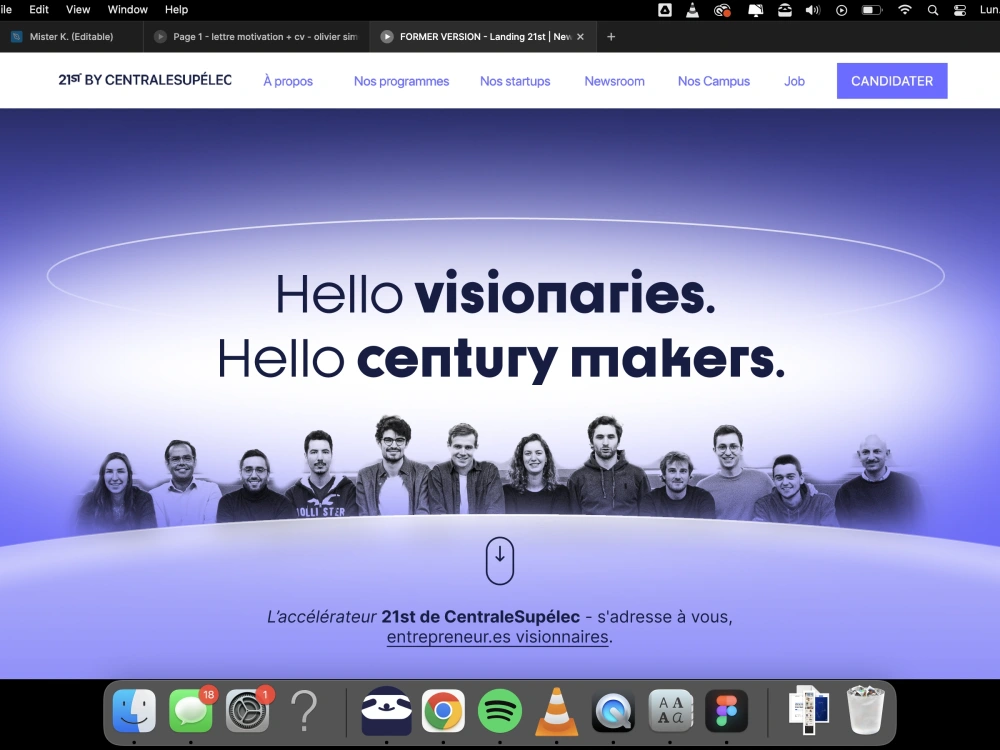Show battery status in the menu bar
1000x750 pixels.
point(871,10)
